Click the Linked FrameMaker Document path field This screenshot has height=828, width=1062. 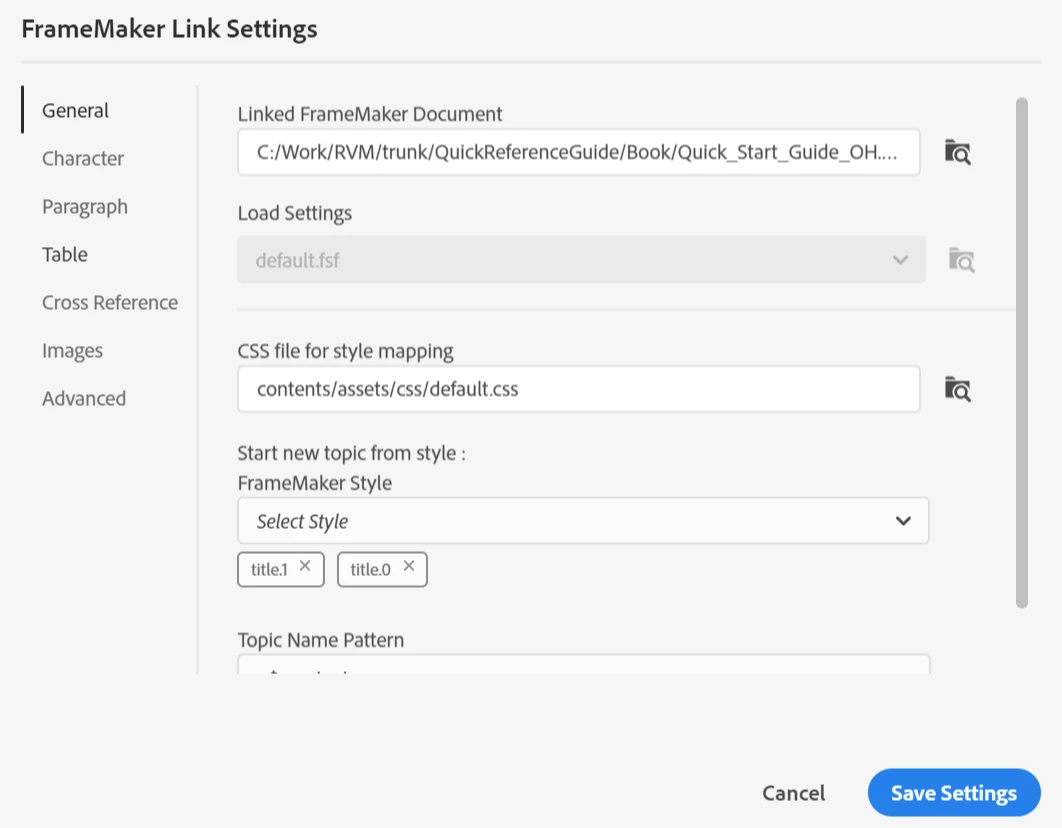pyautogui.click(x=578, y=152)
